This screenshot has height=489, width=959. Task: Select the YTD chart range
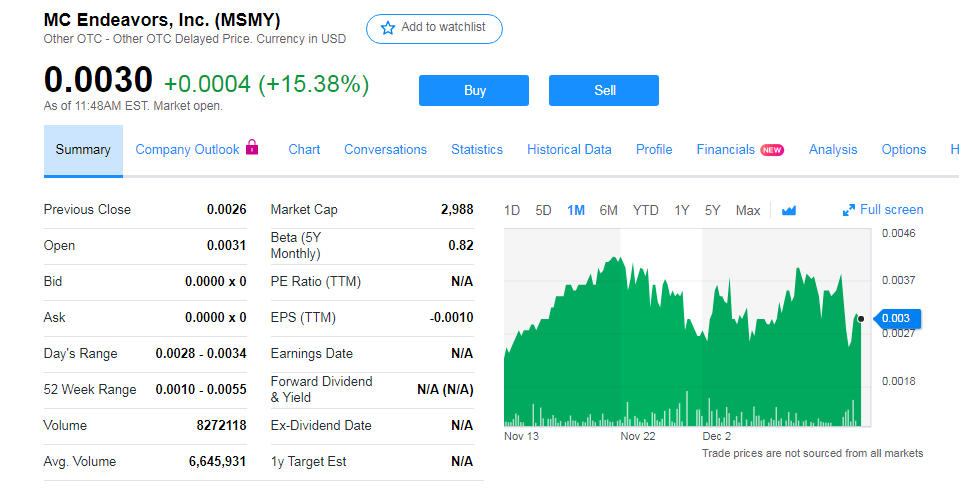(645, 210)
